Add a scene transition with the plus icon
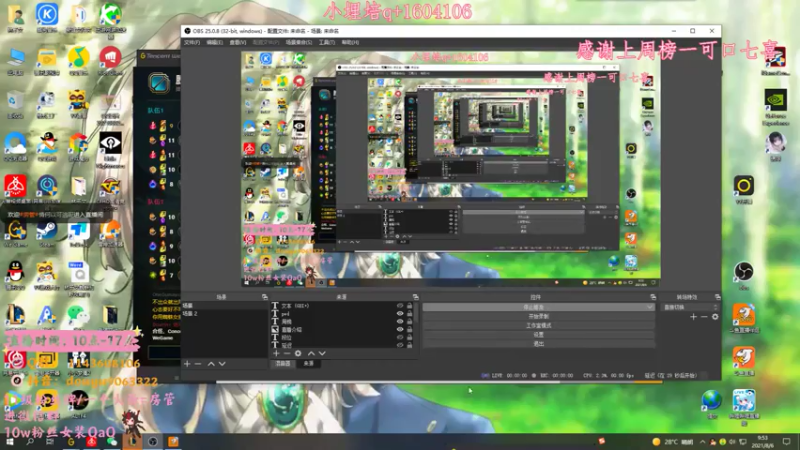Viewport: 800px width, 450px height. 693,317
